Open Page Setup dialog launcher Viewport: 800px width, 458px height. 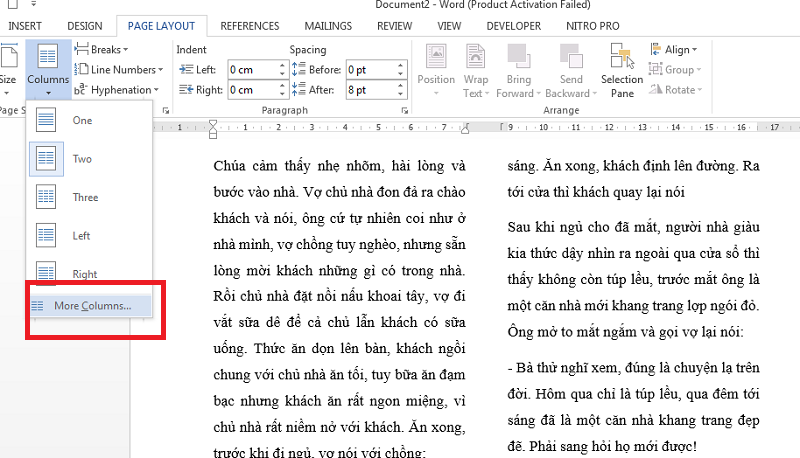(x=166, y=110)
